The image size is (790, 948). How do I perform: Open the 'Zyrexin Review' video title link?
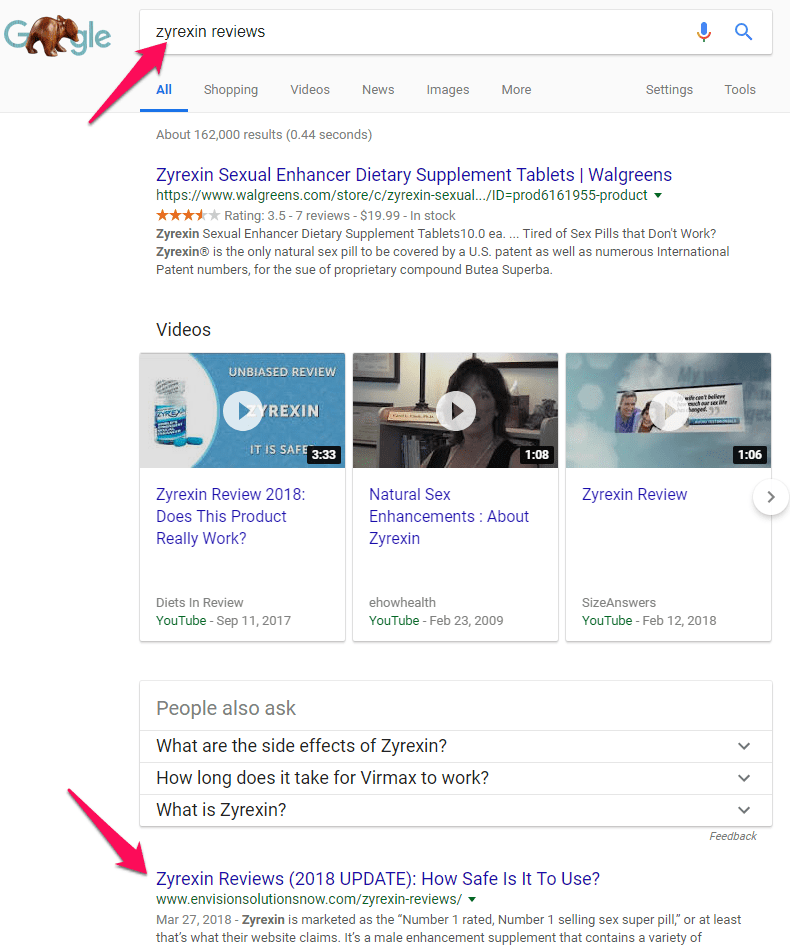coord(634,495)
